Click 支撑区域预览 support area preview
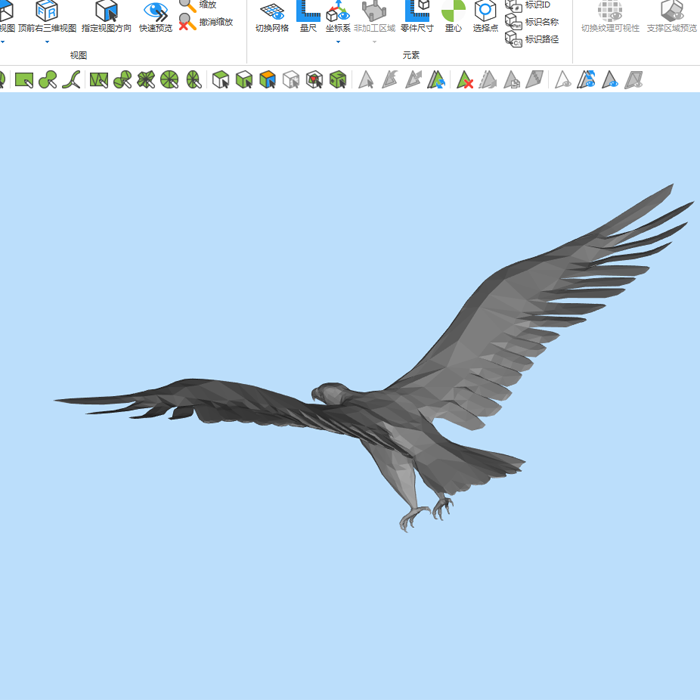The height and width of the screenshot is (700, 700). click(672, 16)
